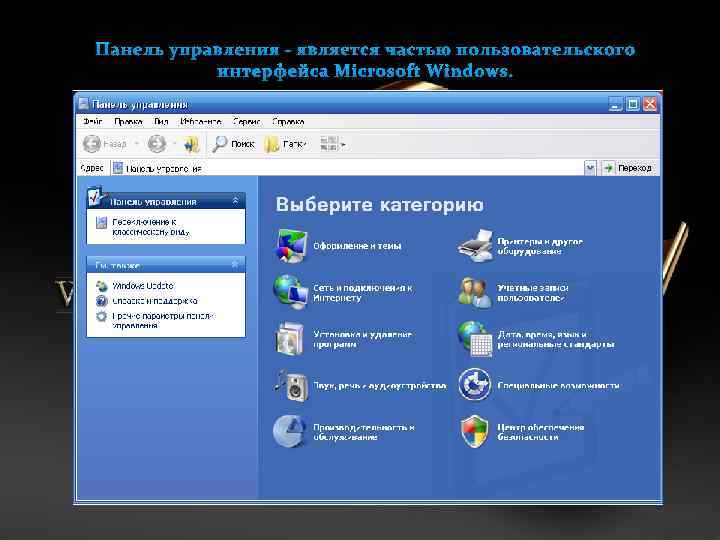Open the Сеть и подключения к Интернету globe icon

point(291,292)
